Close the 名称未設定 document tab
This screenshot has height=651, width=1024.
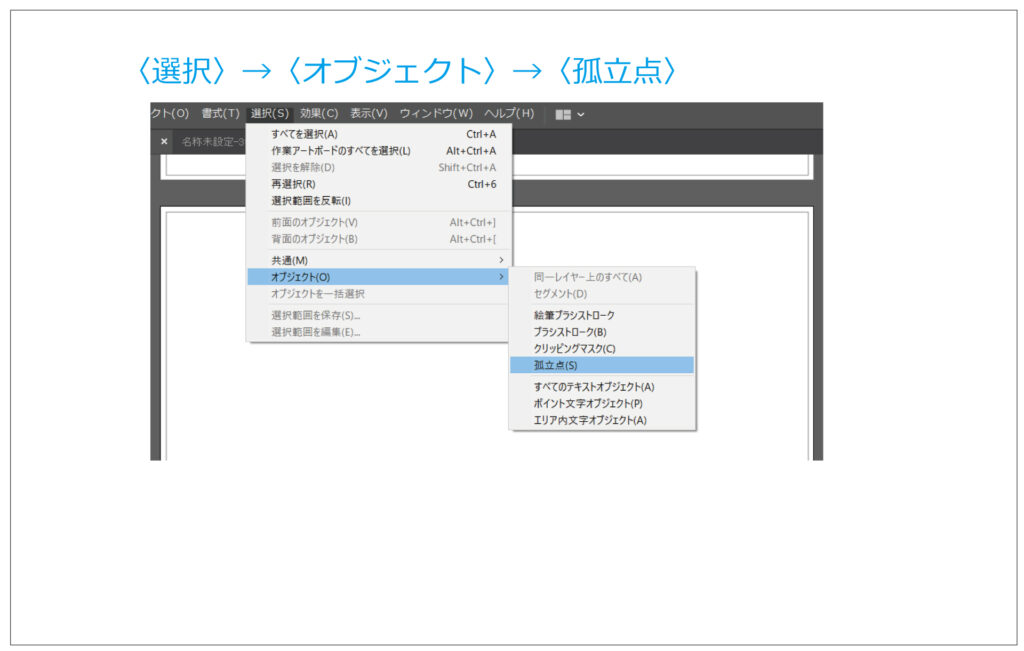click(164, 141)
